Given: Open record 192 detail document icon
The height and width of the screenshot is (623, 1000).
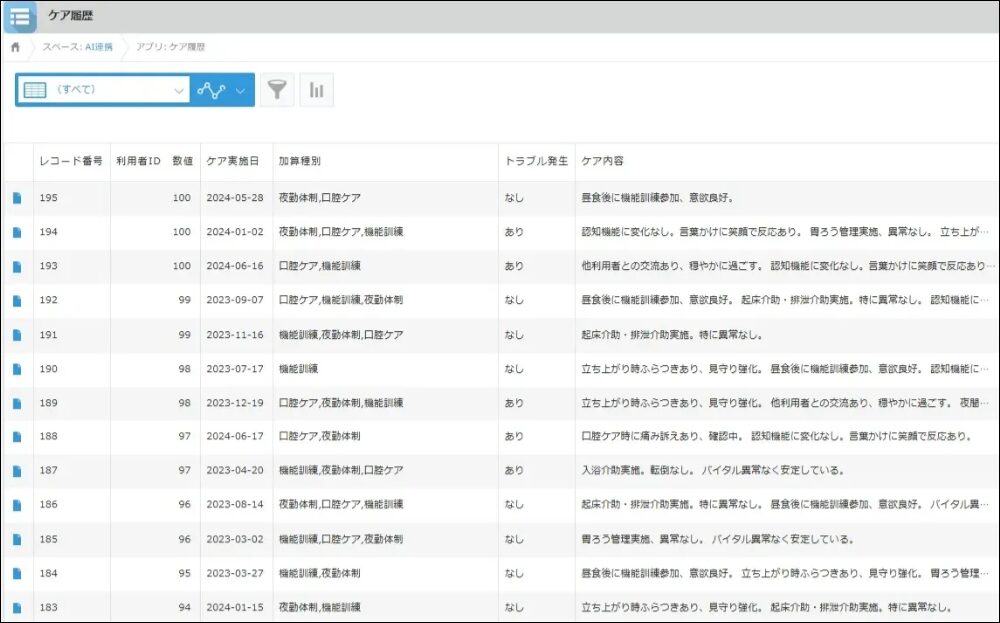Looking at the screenshot, I should (x=17, y=300).
